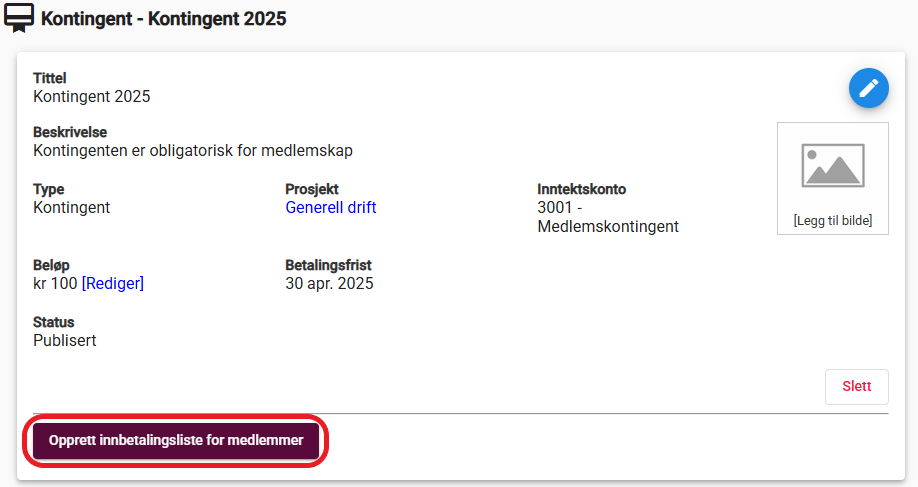
Task: Click the amount text kr 100
Action: click(55, 283)
